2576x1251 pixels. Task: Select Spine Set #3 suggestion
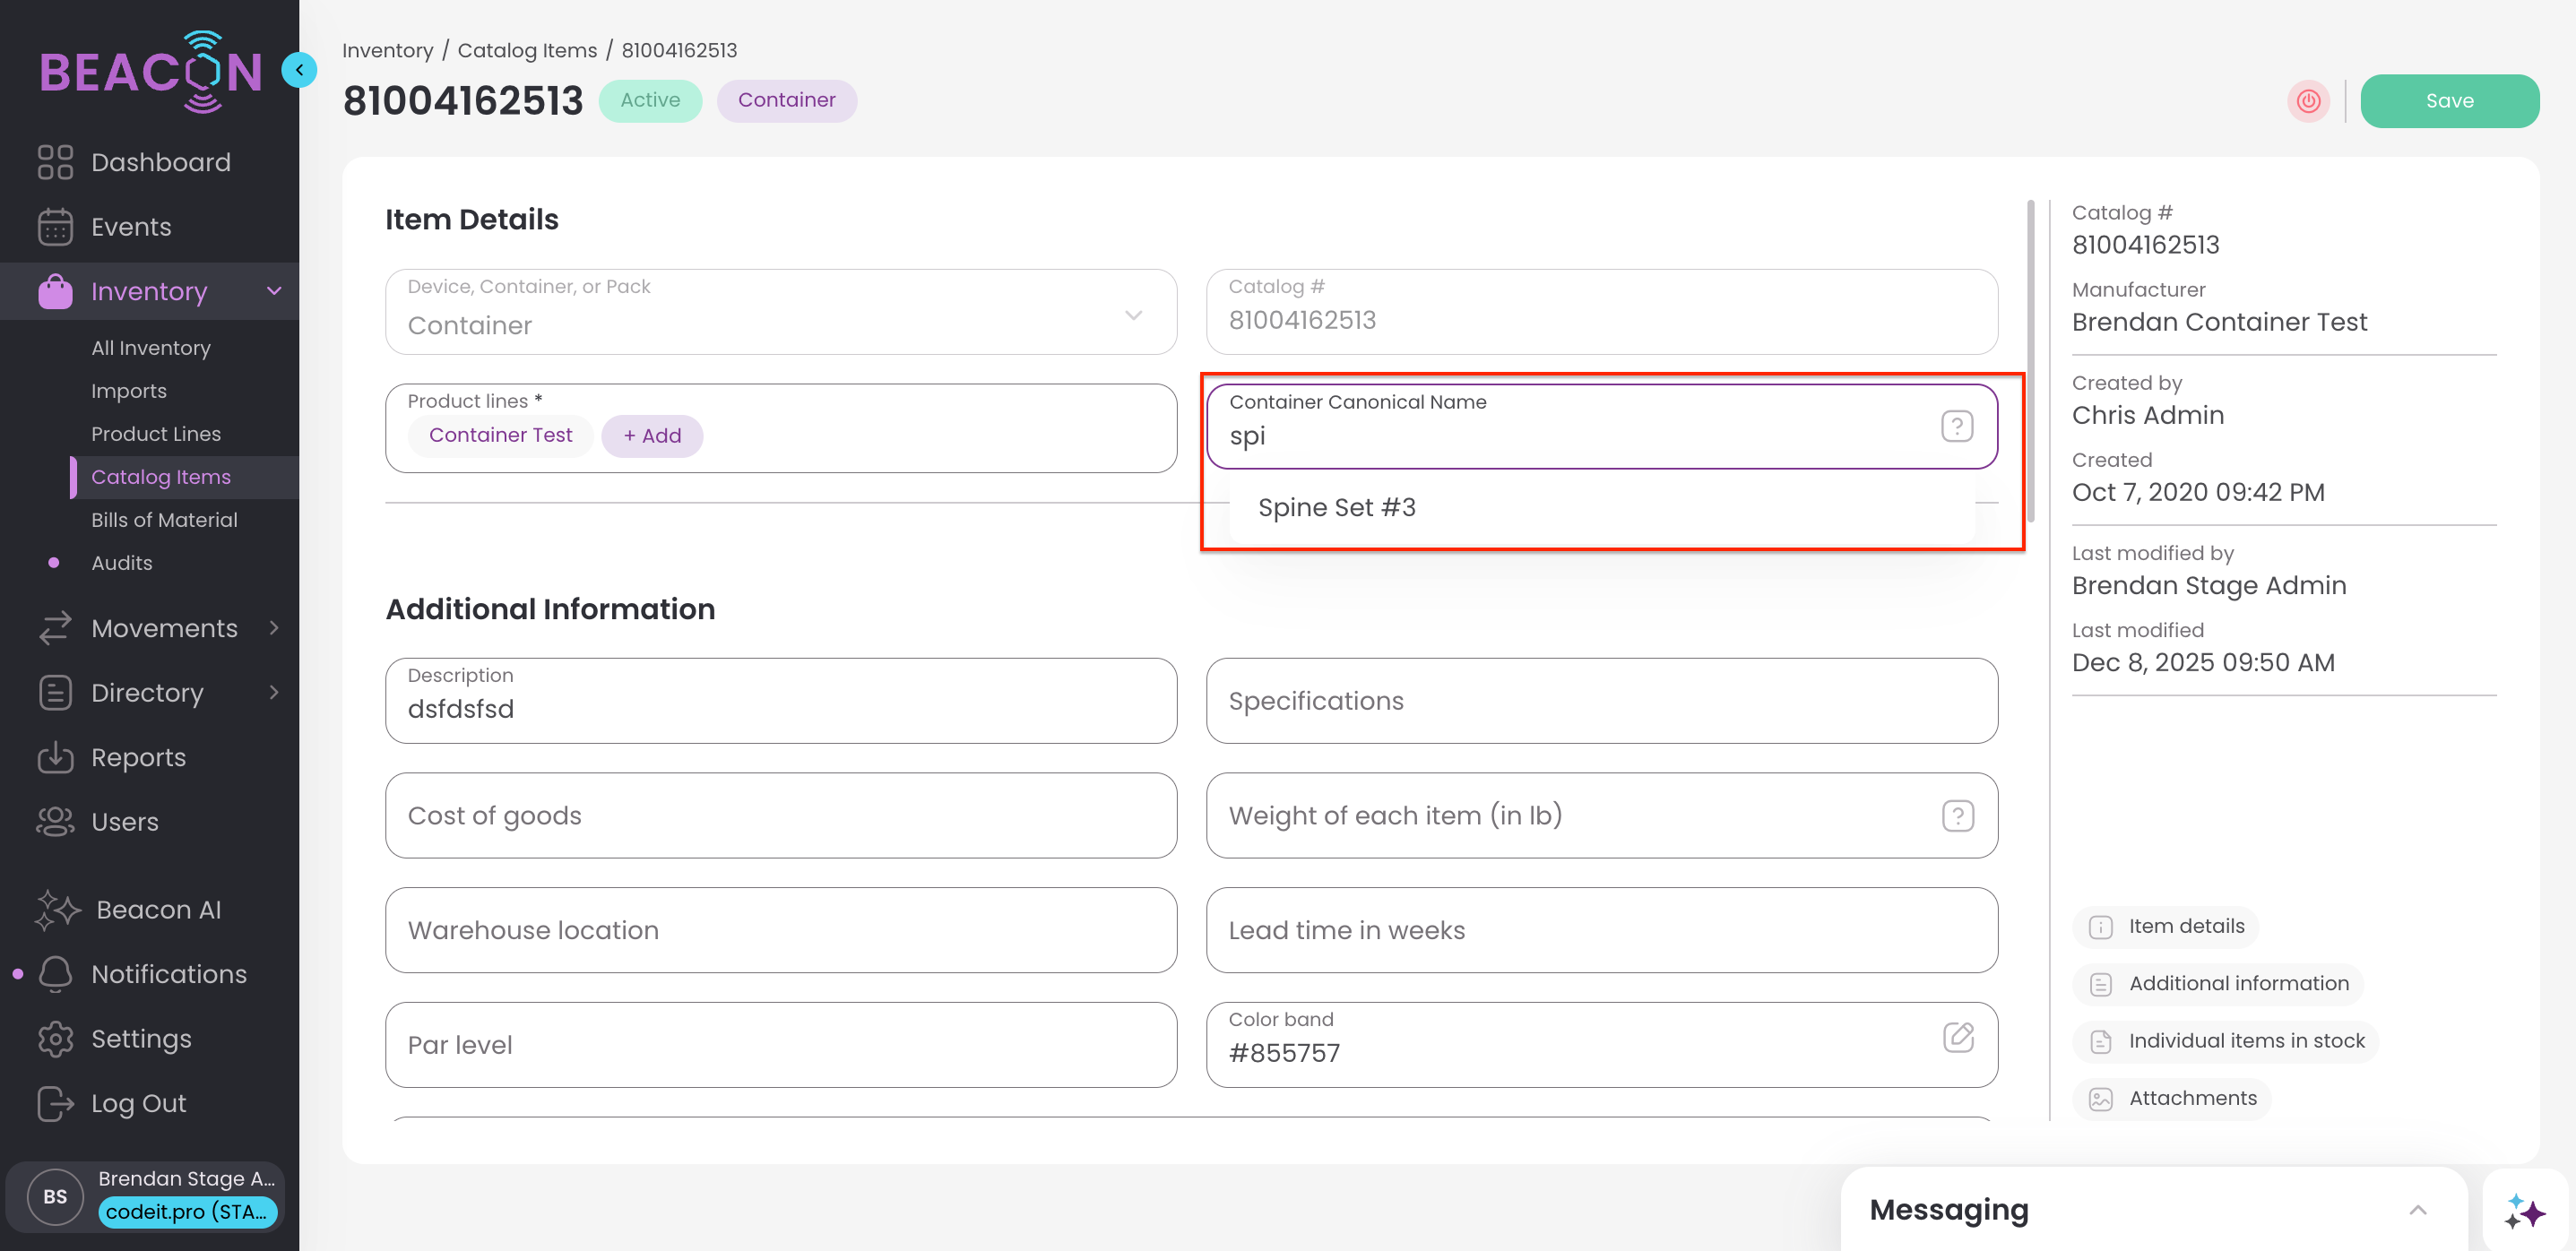point(1336,507)
